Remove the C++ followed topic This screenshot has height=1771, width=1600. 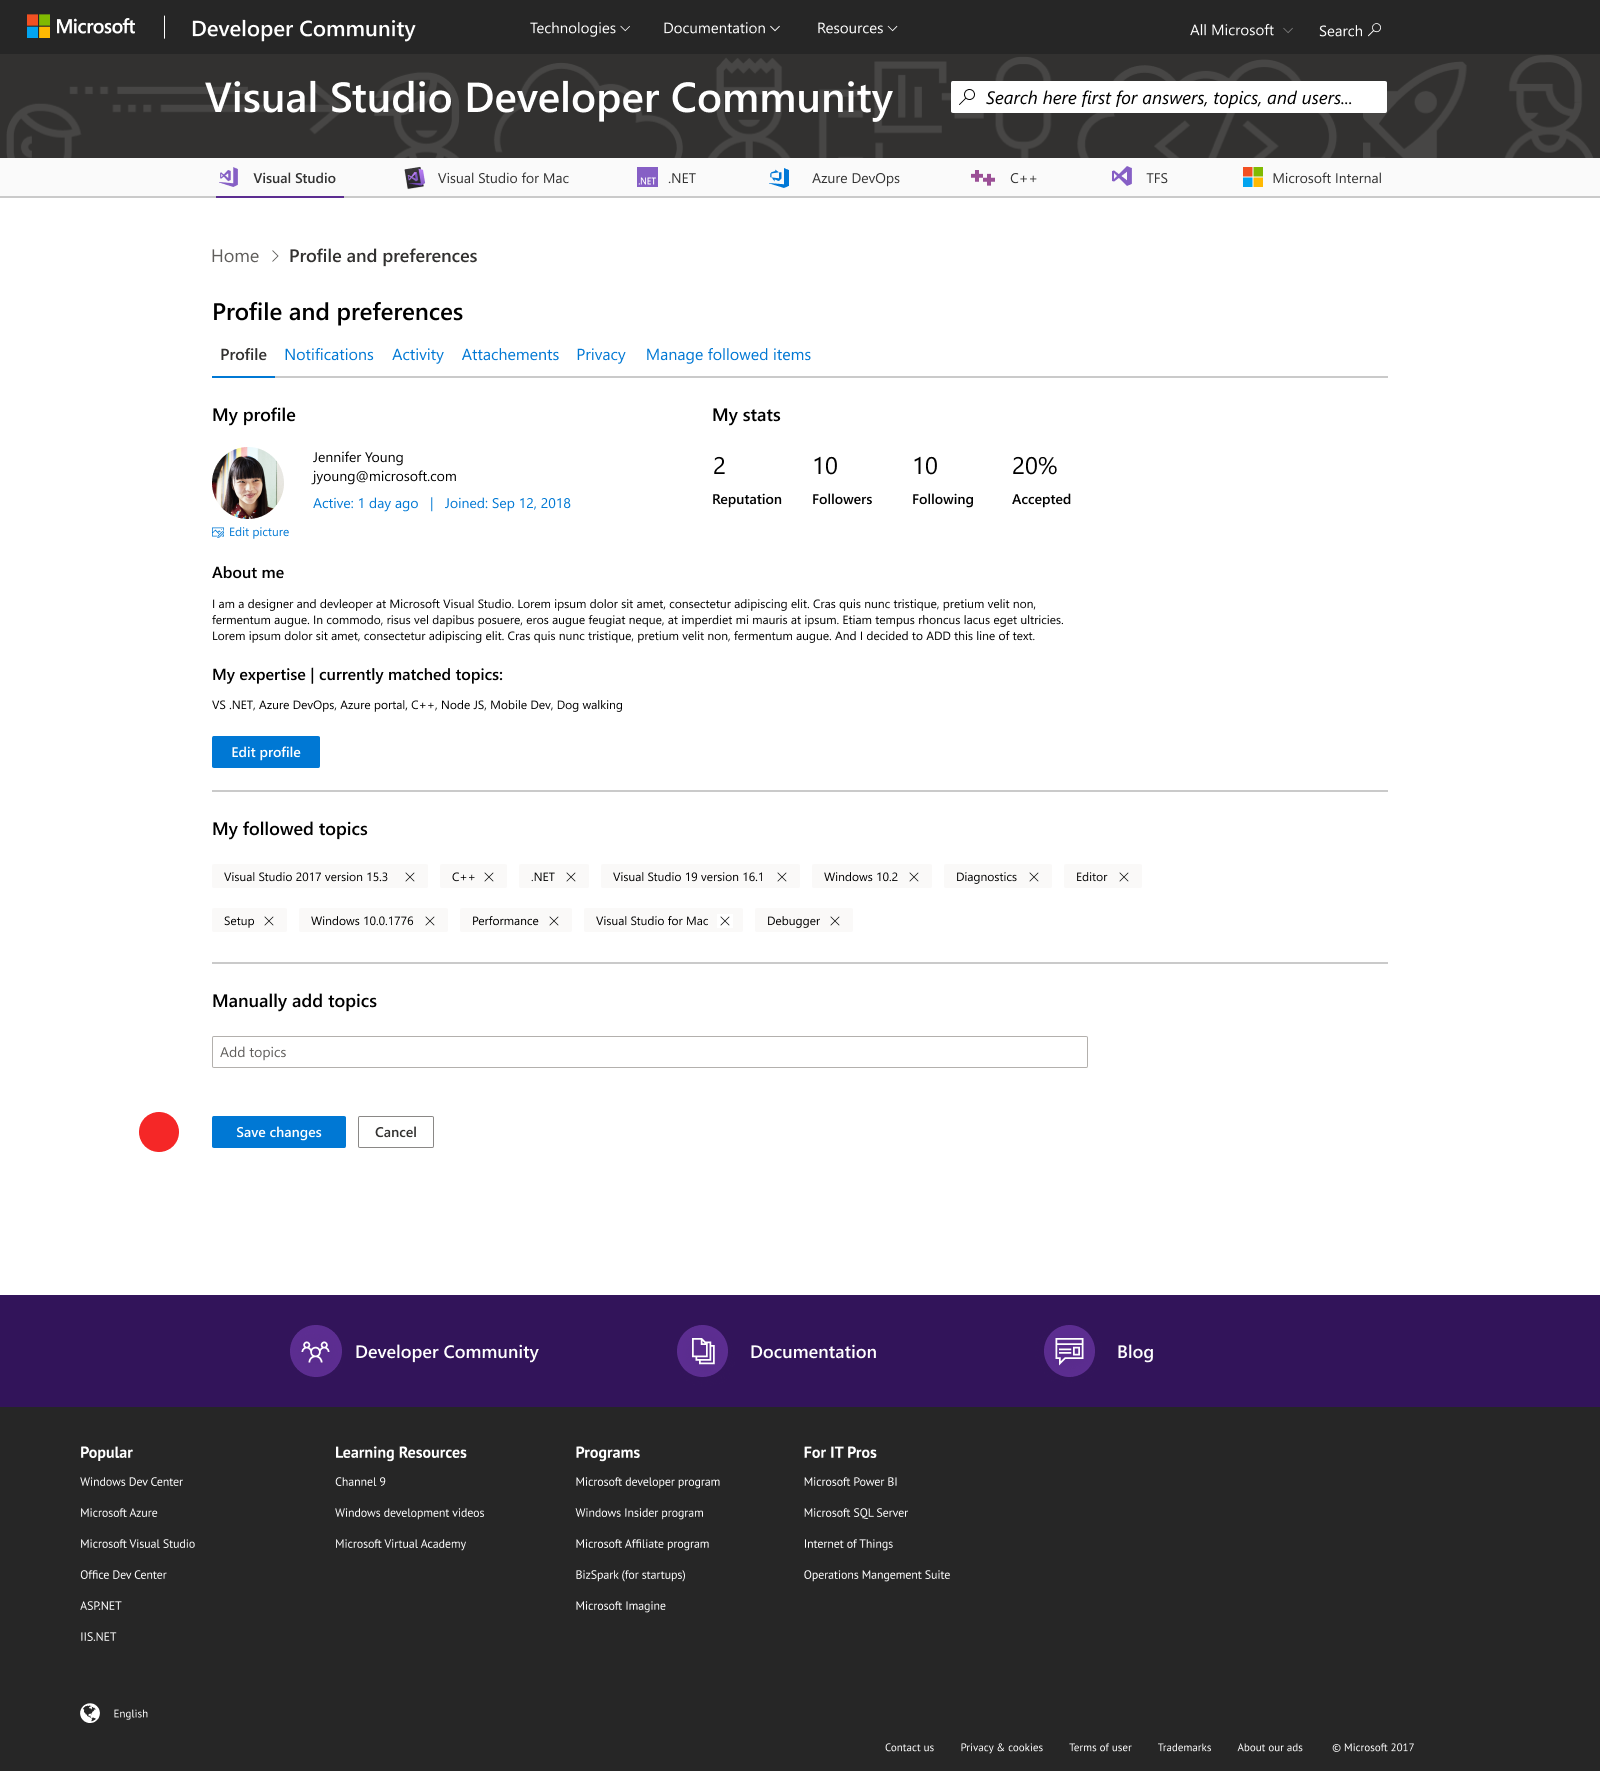[489, 877]
